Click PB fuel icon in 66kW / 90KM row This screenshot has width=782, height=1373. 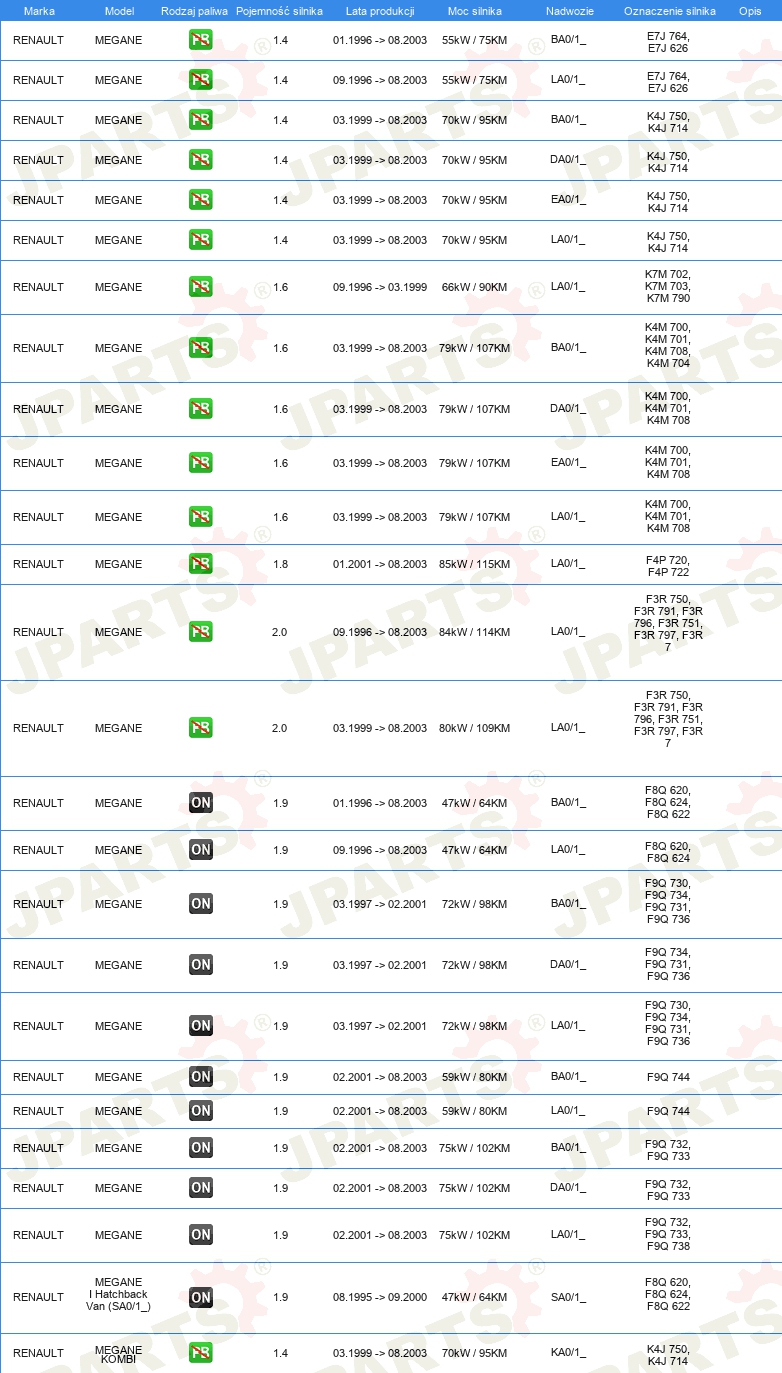pos(201,287)
